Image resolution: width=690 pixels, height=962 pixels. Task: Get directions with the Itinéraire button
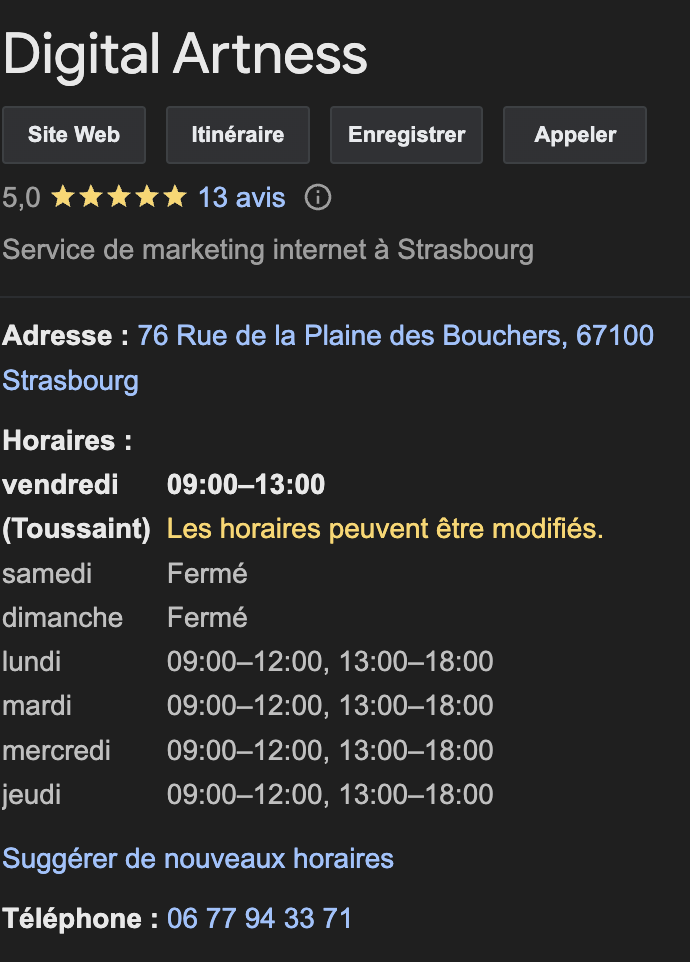click(x=237, y=135)
